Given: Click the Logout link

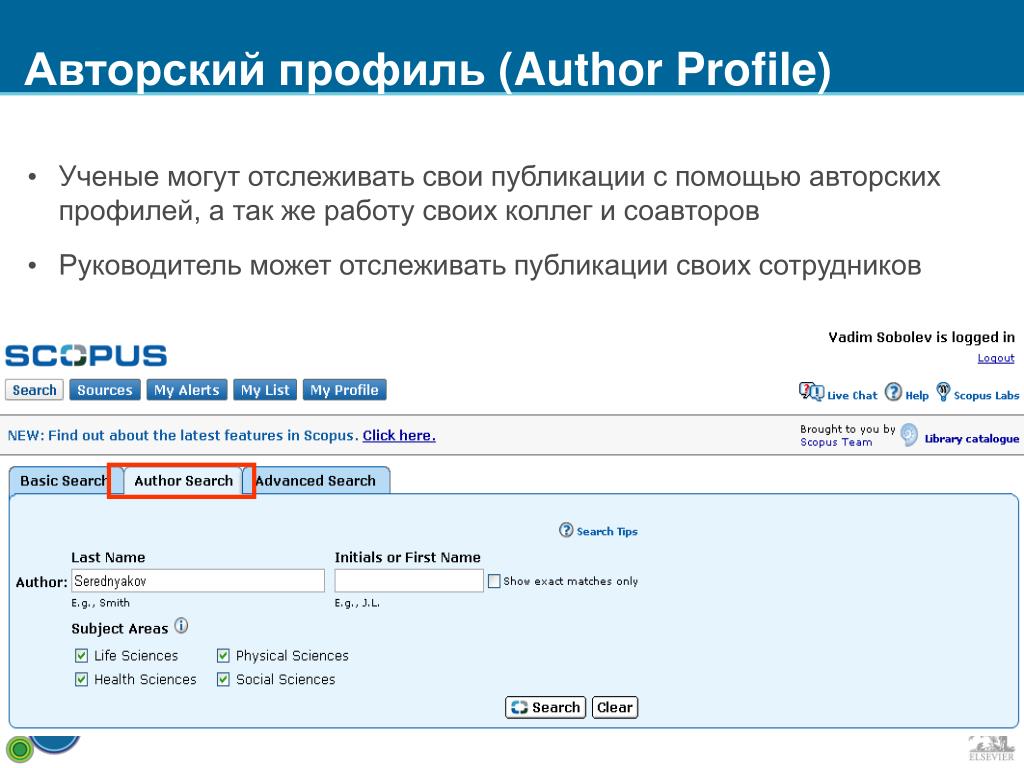Looking at the screenshot, I should tap(996, 358).
